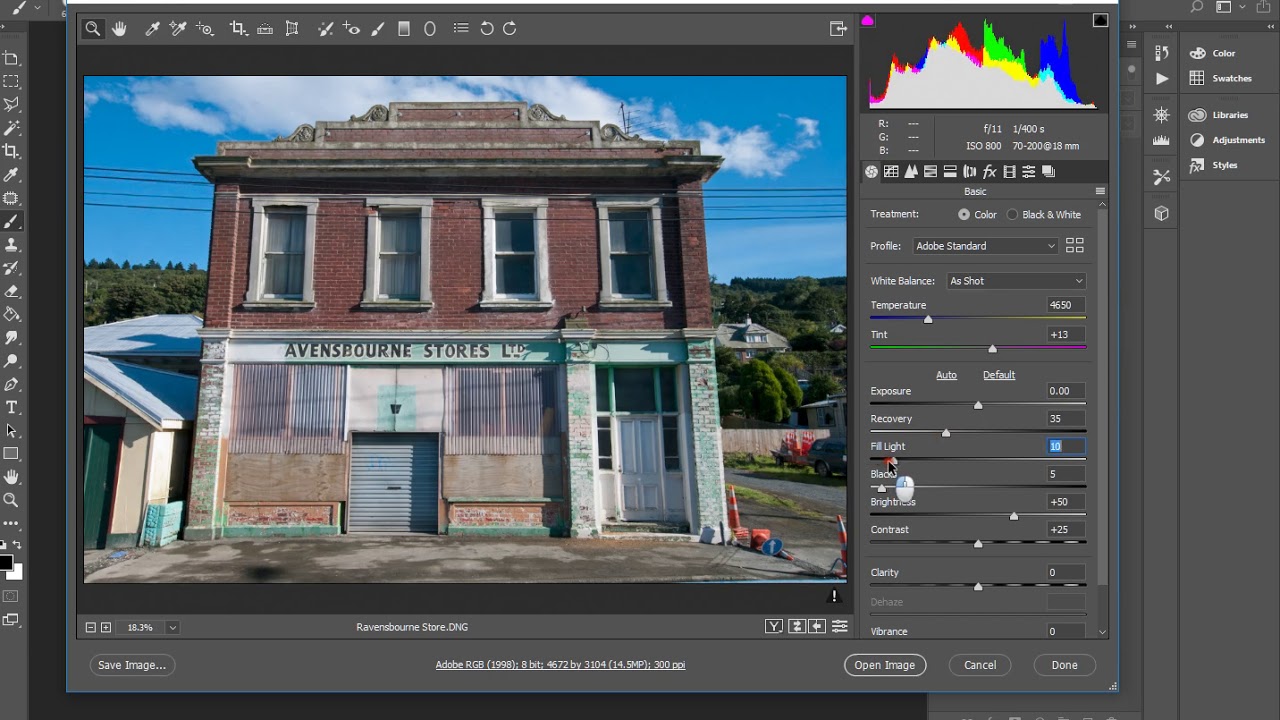
Task: Cancel the Camera Raw dialog
Action: coord(980,665)
